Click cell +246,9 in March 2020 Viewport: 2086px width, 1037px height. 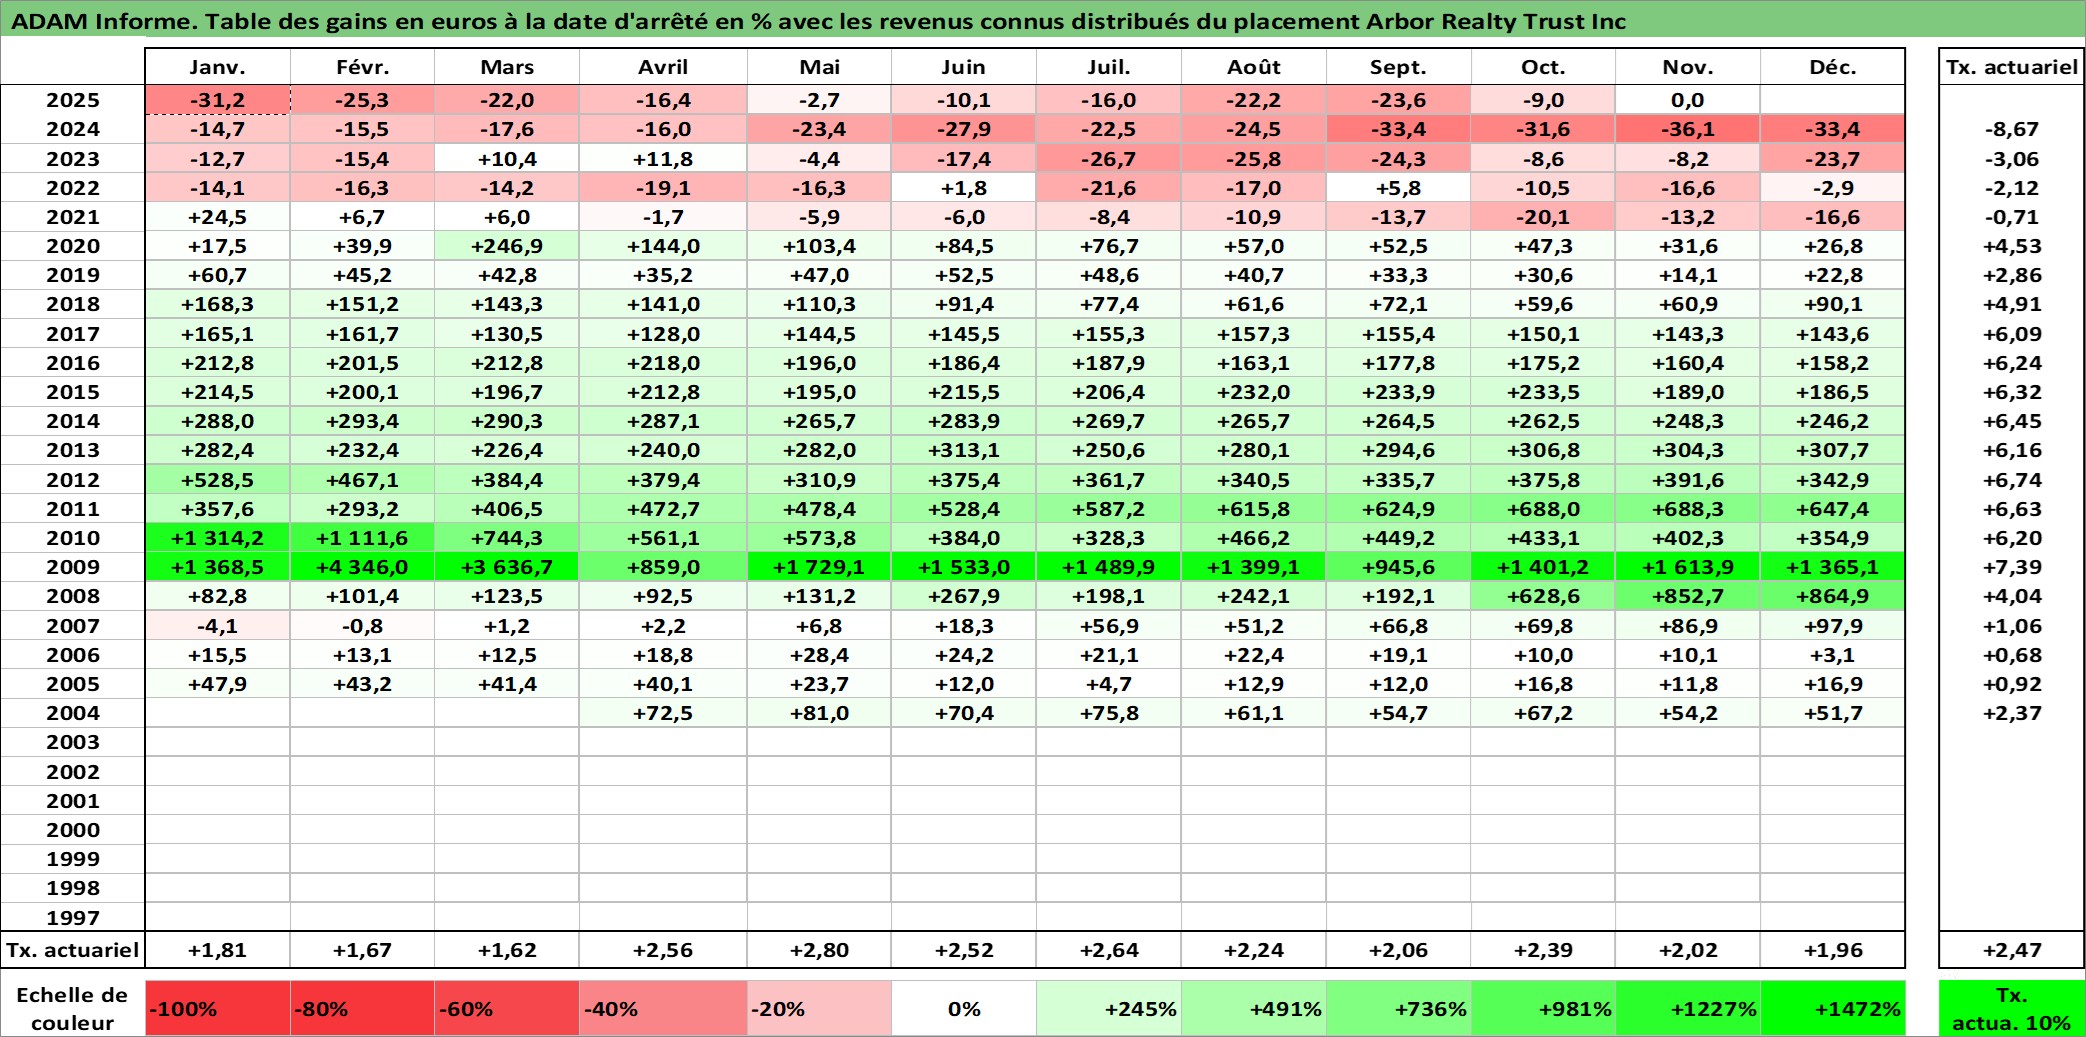(x=507, y=246)
